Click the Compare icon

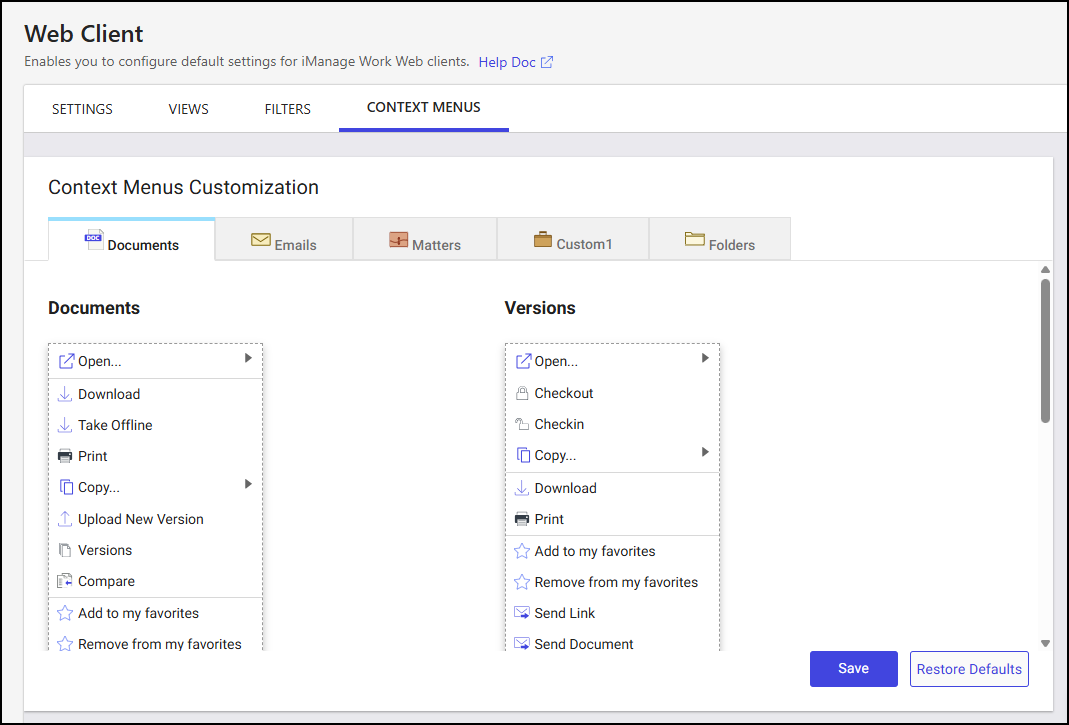(x=65, y=581)
